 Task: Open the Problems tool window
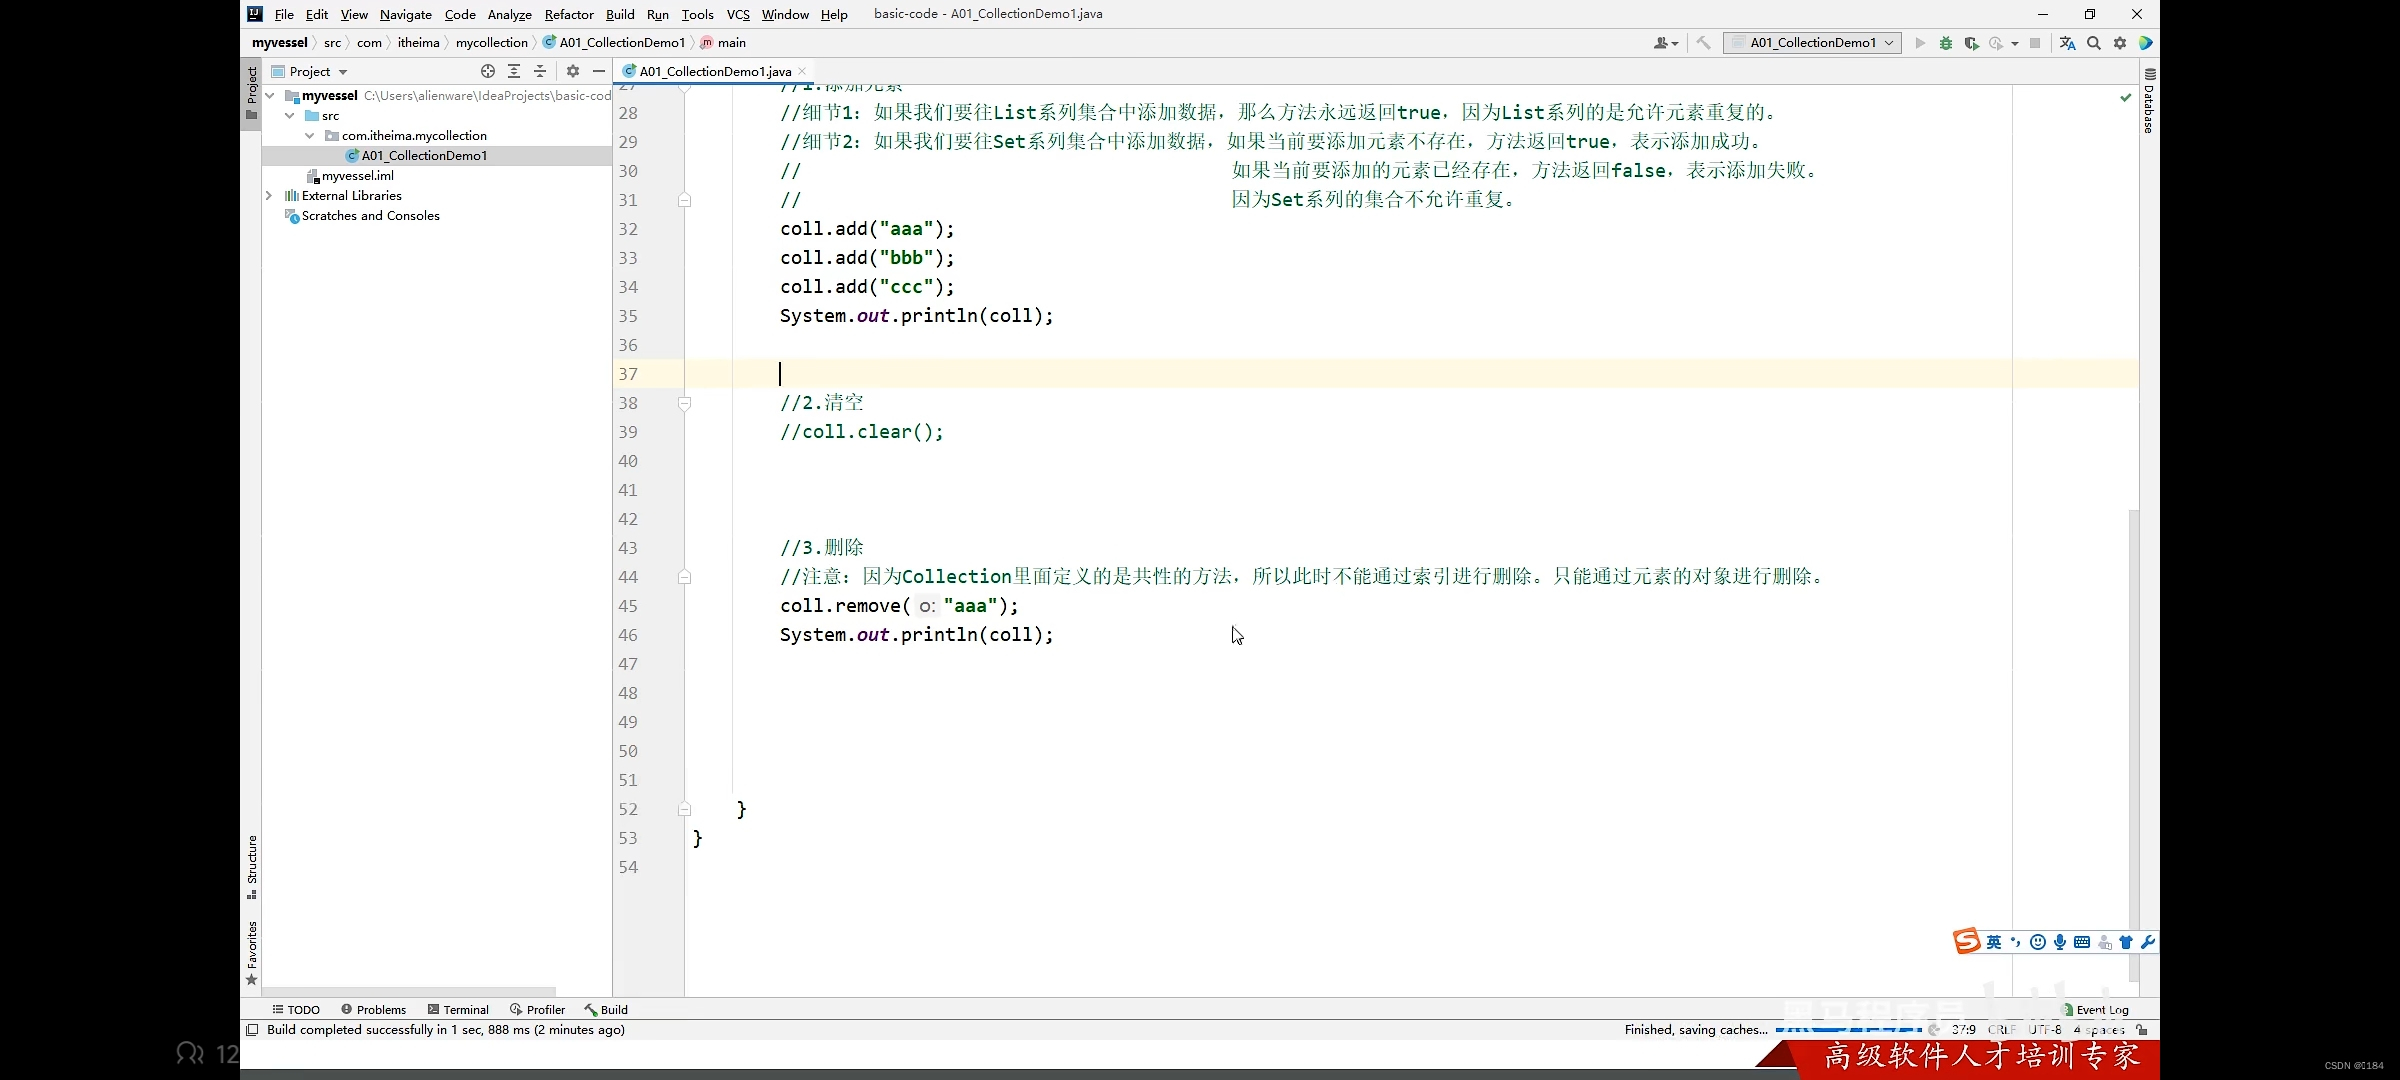tap(373, 1009)
